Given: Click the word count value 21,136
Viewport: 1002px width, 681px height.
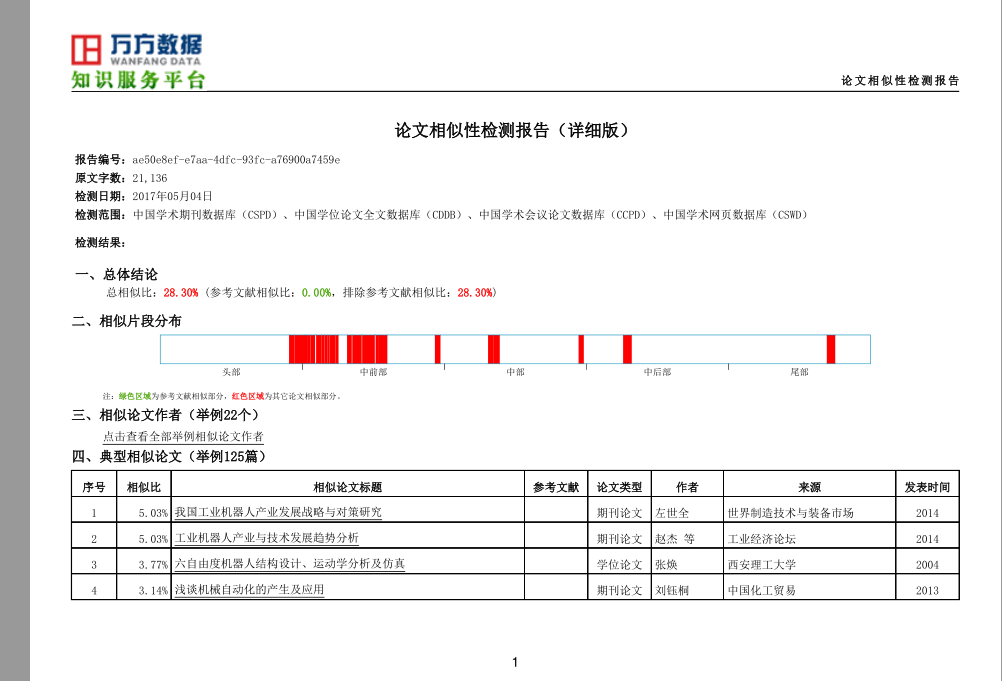Looking at the screenshot, I should (x=150, y=178).
